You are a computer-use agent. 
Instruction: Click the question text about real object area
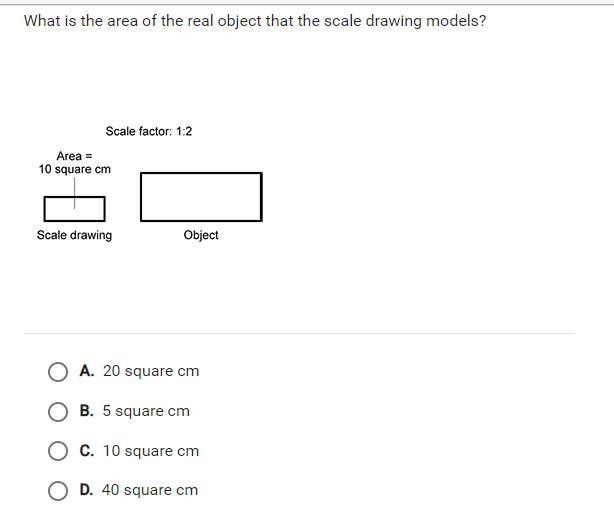point(255,21)
